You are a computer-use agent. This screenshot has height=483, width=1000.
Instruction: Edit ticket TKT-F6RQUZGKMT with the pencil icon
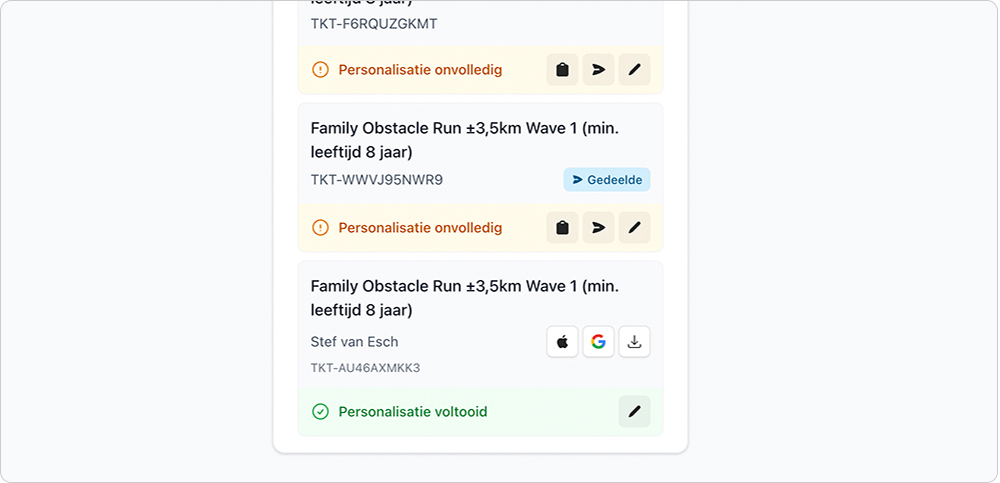[634, 70]
